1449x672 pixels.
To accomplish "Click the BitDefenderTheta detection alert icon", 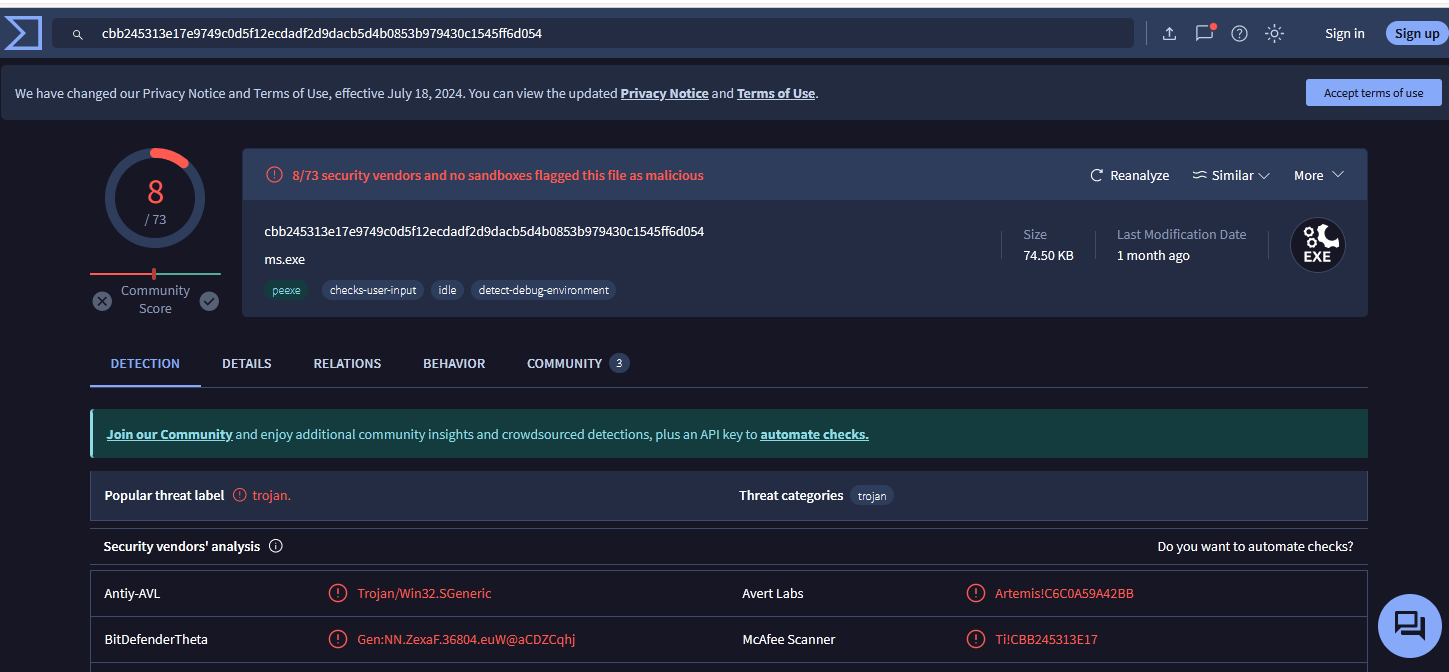I will tap(338, 639).
